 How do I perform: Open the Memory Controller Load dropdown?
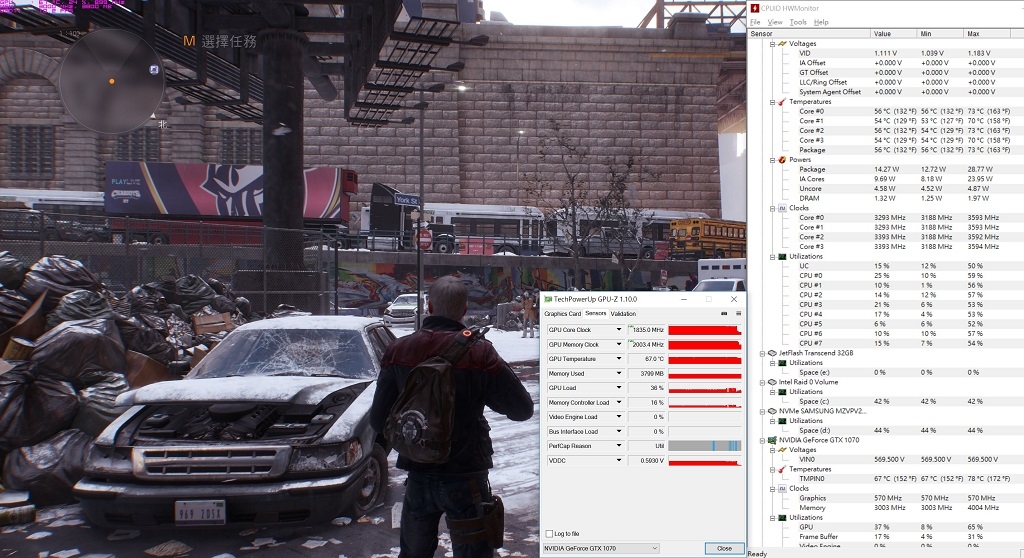pyautogui.click(x=619, y=402)
